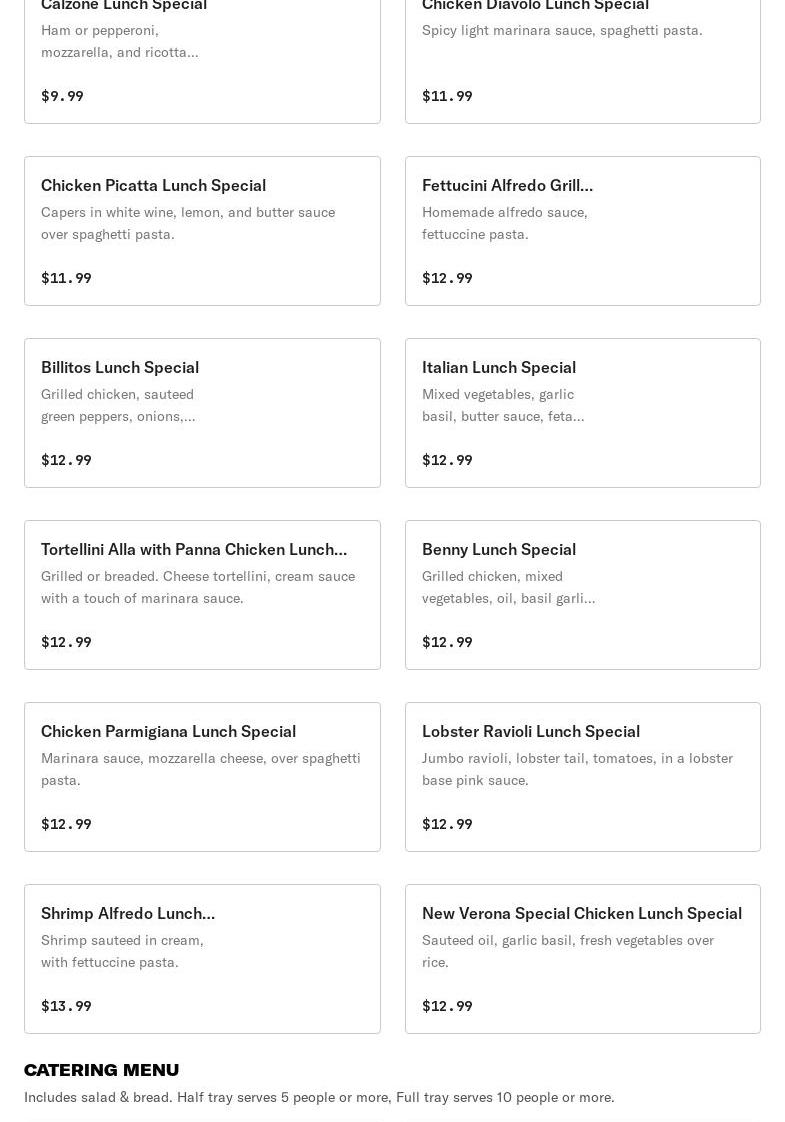Open Tortellini Alla with Panna Chicken Lunch
The image size is (785, 1122).
pos(194,549)
